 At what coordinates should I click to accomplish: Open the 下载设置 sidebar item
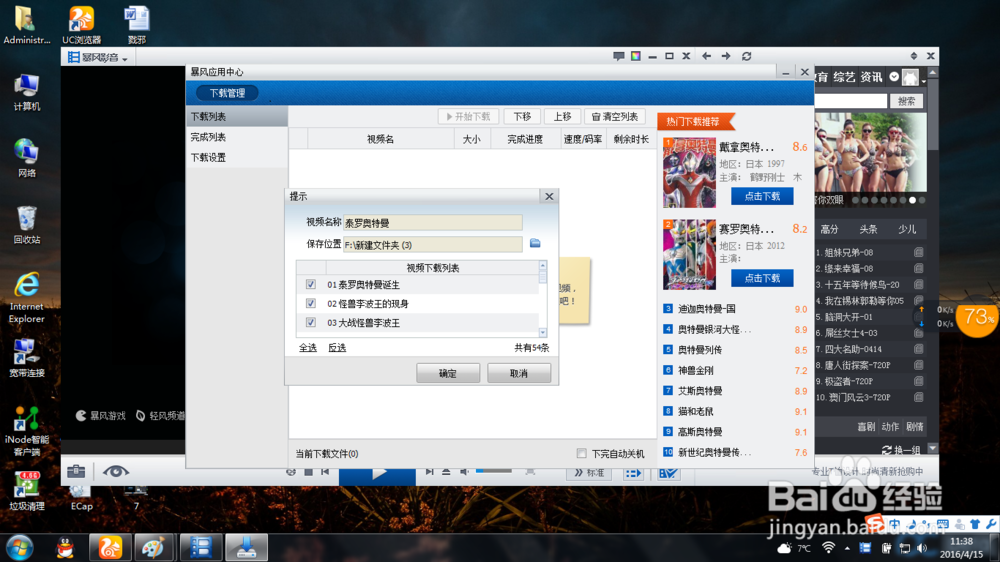pyautogui.click(x=237, y=158)
